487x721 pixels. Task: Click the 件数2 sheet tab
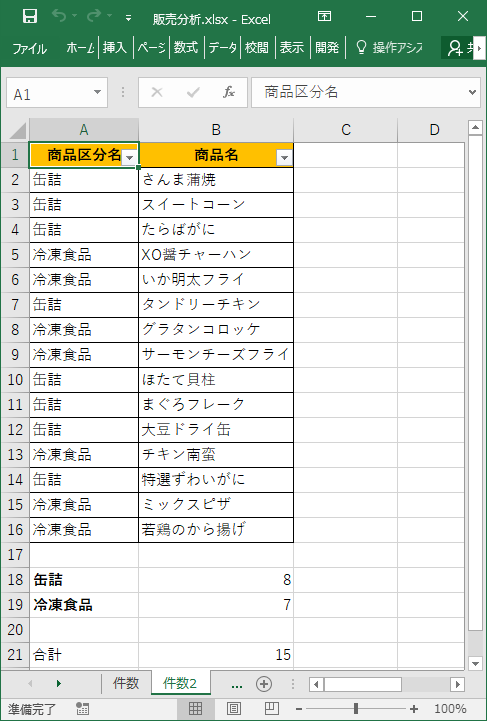tap(180, 683)
